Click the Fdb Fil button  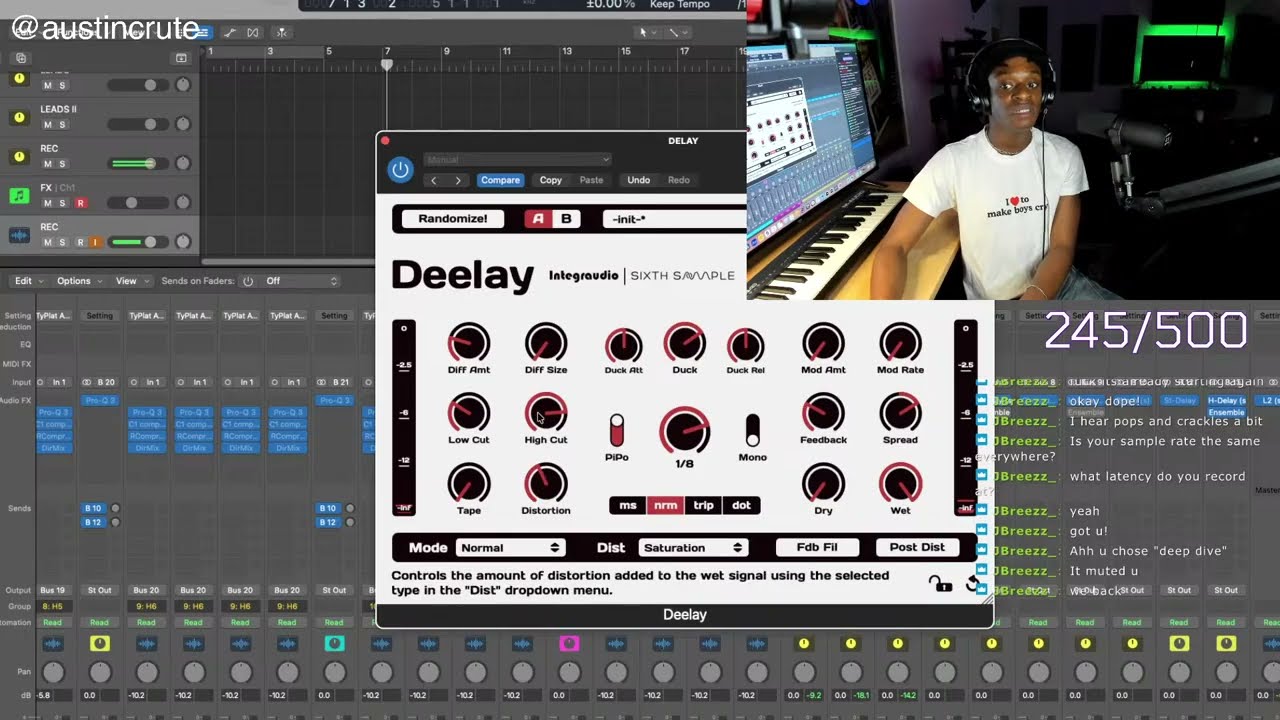(817, 547)
